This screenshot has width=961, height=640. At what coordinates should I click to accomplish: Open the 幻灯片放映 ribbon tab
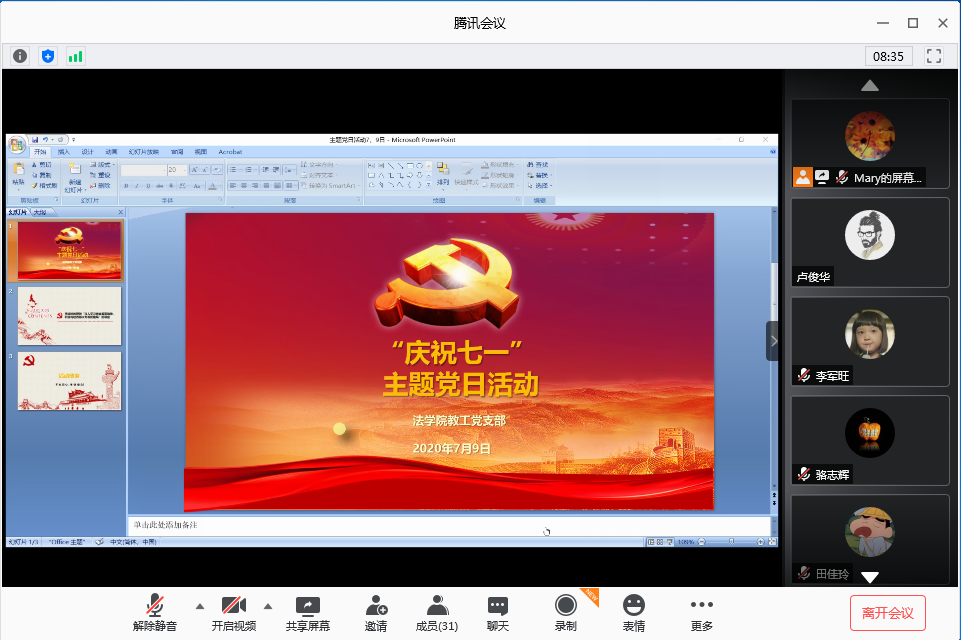(143, 151)
